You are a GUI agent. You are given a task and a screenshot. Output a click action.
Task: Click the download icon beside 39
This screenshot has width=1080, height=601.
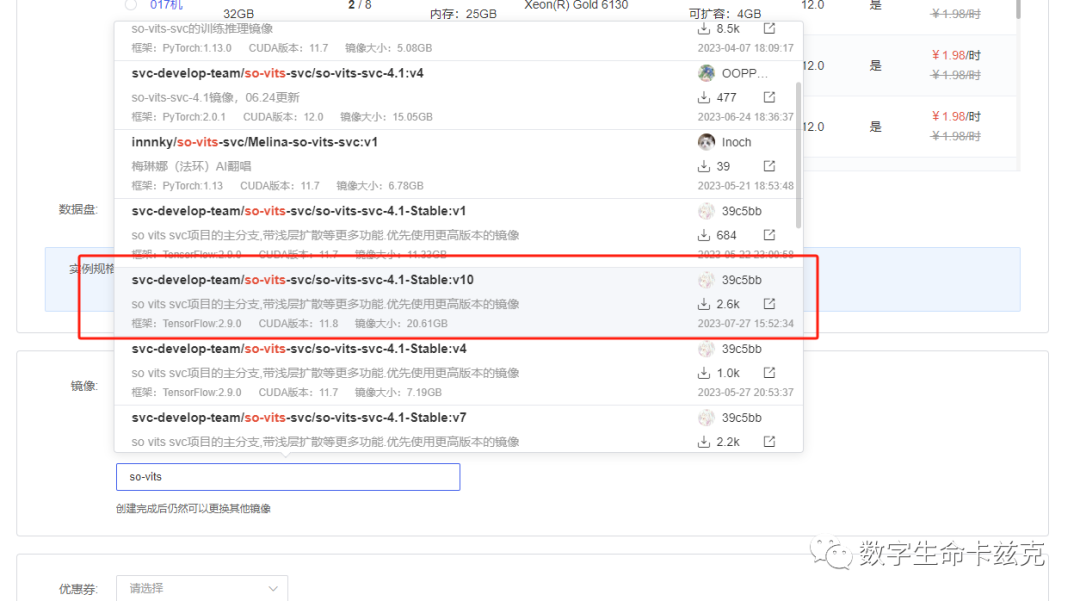(x=703, y=166)
